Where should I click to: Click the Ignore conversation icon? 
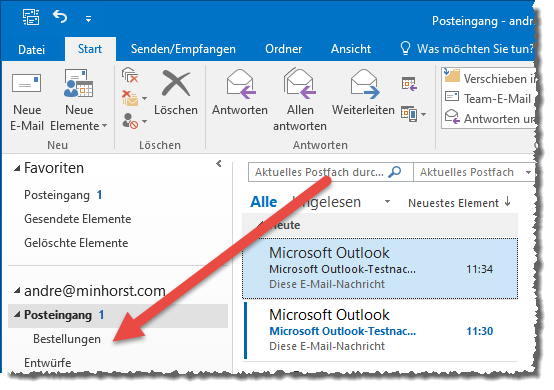[130, 75]
